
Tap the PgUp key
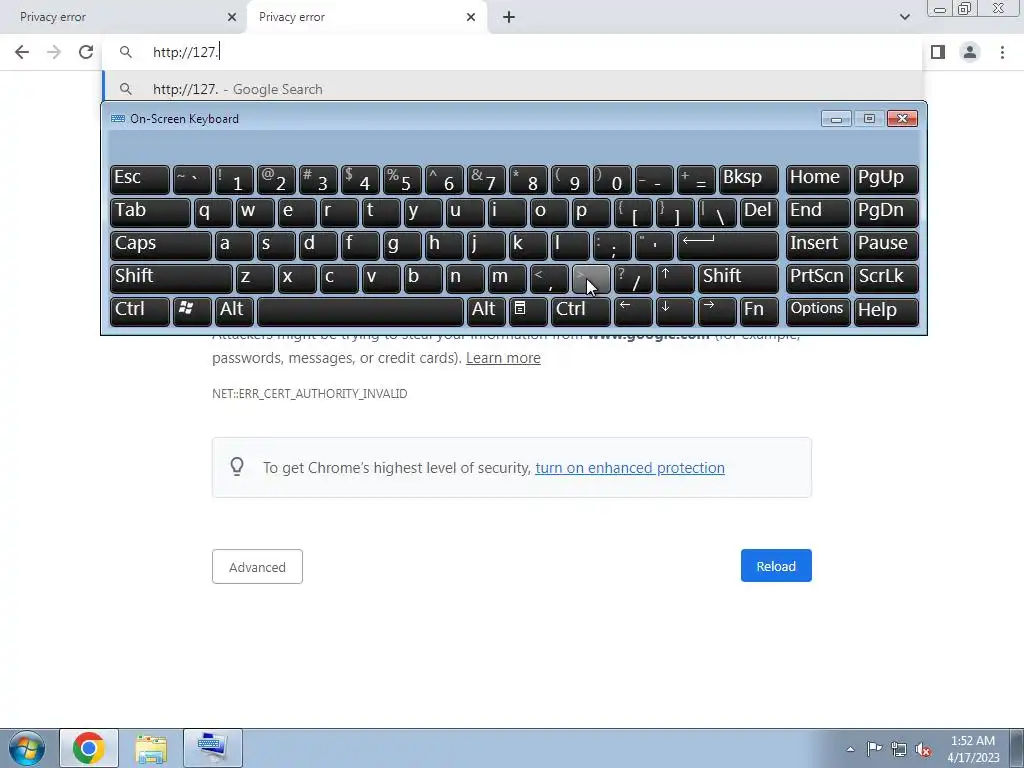(886, 178)
